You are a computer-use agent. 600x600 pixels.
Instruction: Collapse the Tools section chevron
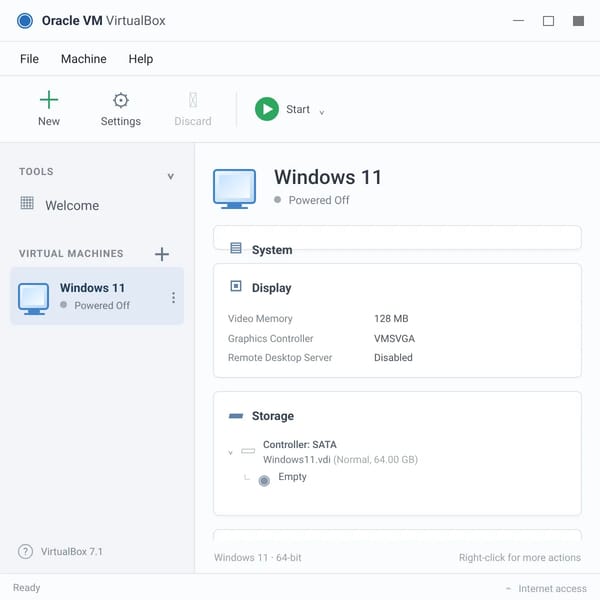pyautogui.click(x=171, y=176)
